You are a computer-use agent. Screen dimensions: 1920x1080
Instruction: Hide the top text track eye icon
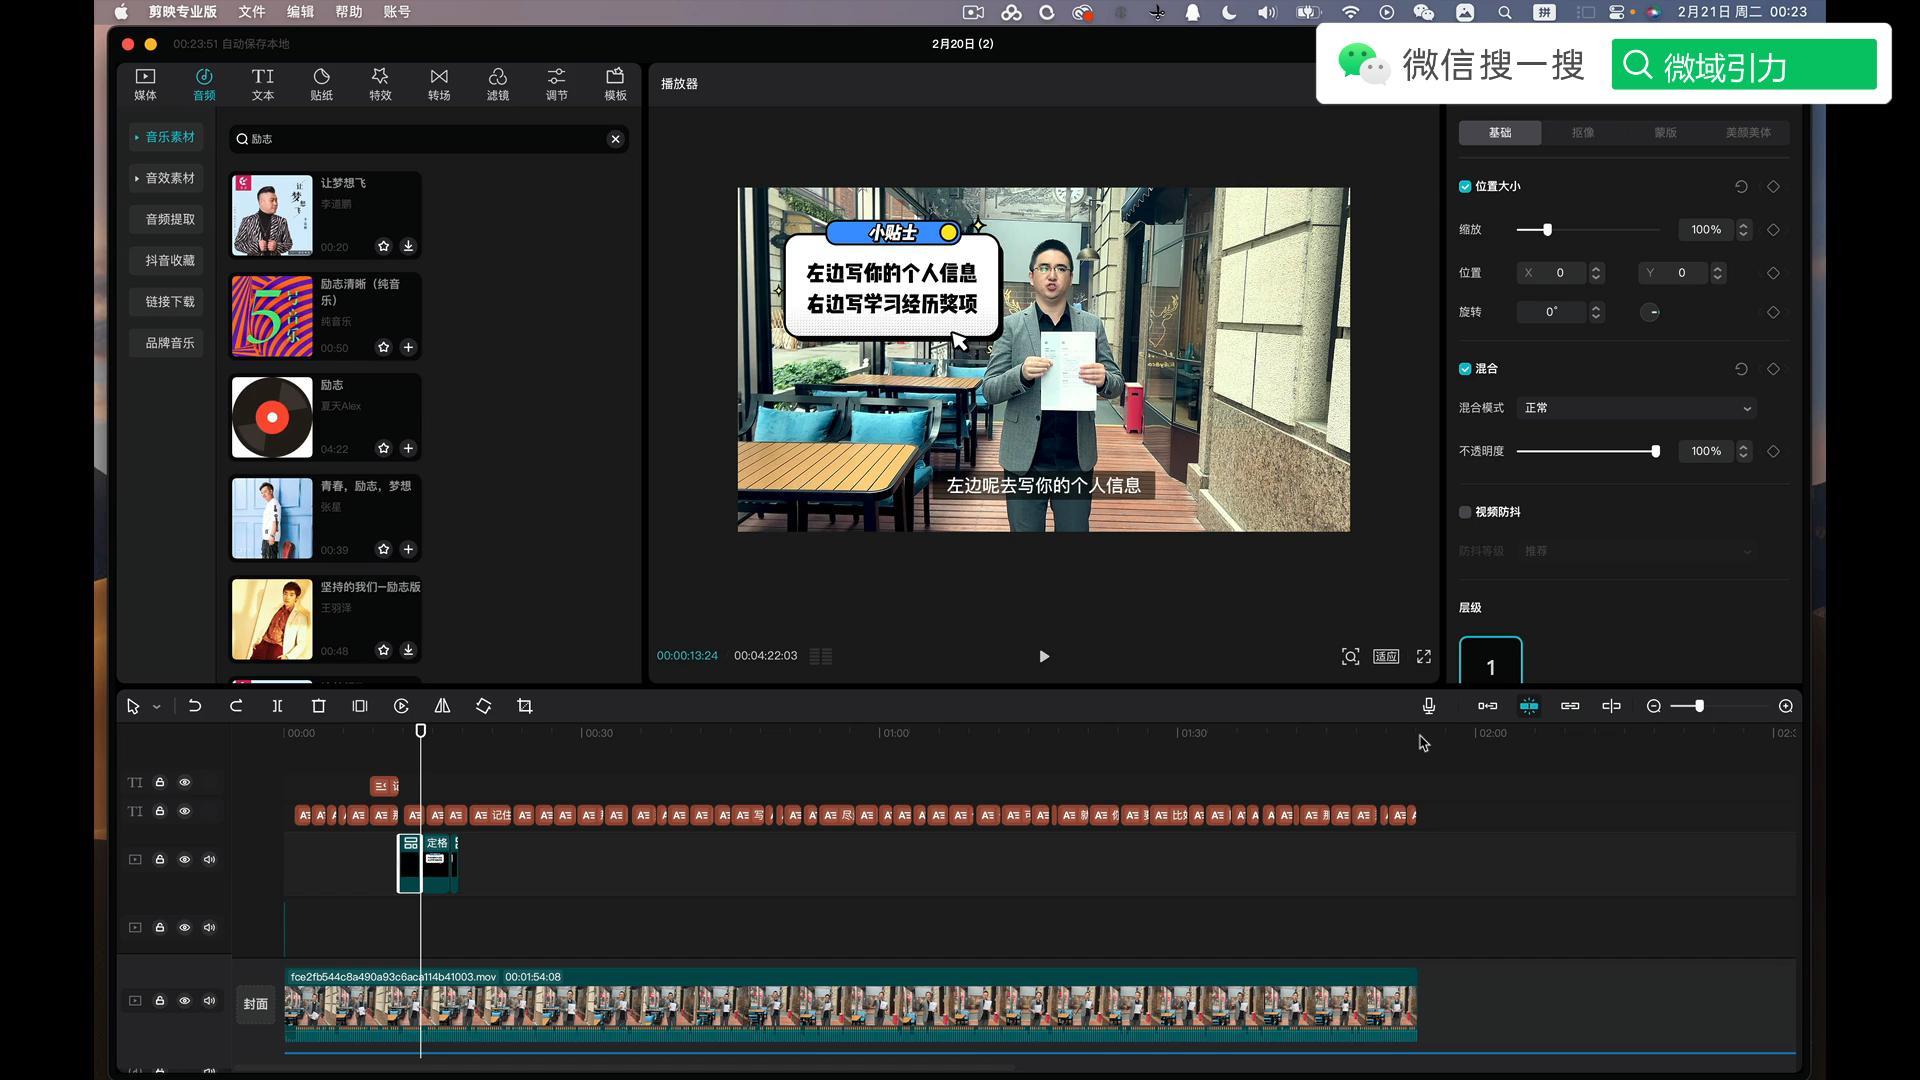pyautogui.click(x=184, y=782)
